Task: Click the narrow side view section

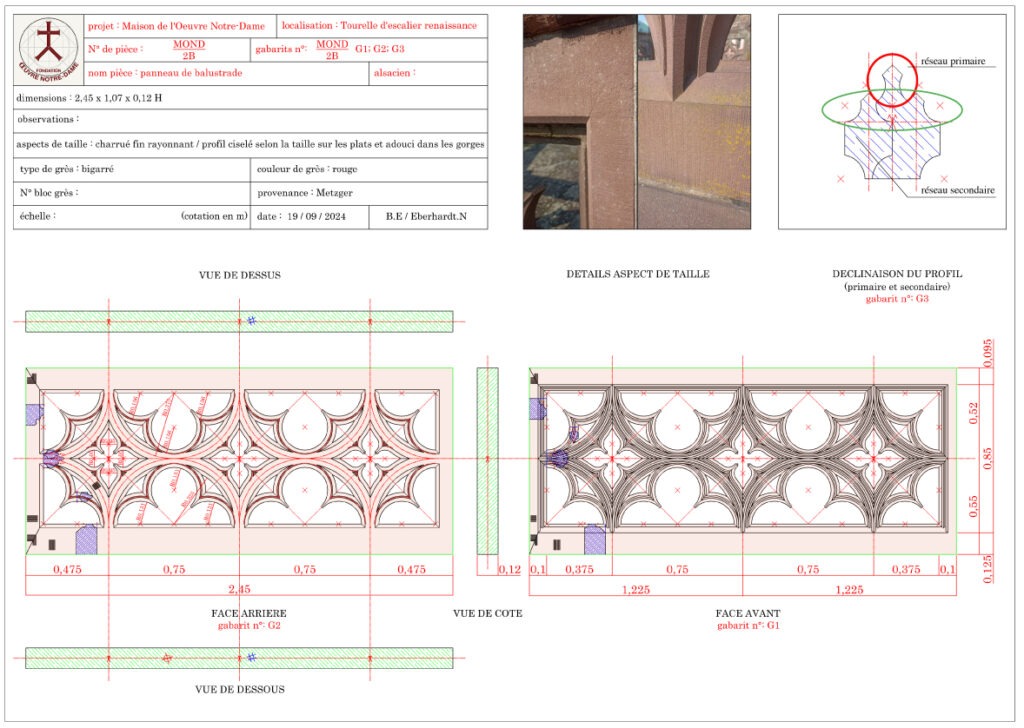Action: pyautogui.click(x=487, y=461)
